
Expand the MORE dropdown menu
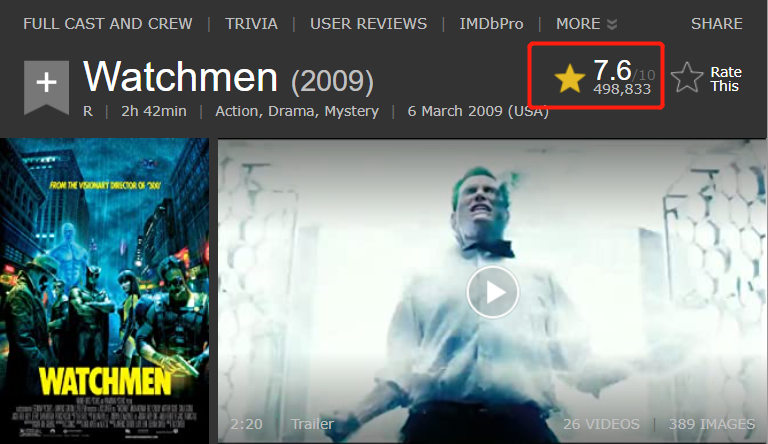pyautogui.click(x=586, y=24)
